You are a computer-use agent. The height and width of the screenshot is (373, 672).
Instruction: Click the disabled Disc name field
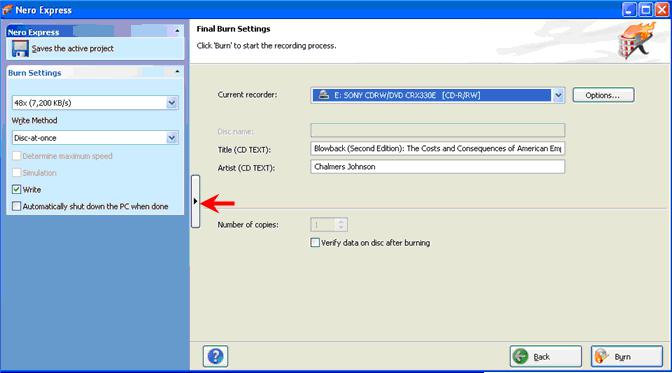click(438, 130)
